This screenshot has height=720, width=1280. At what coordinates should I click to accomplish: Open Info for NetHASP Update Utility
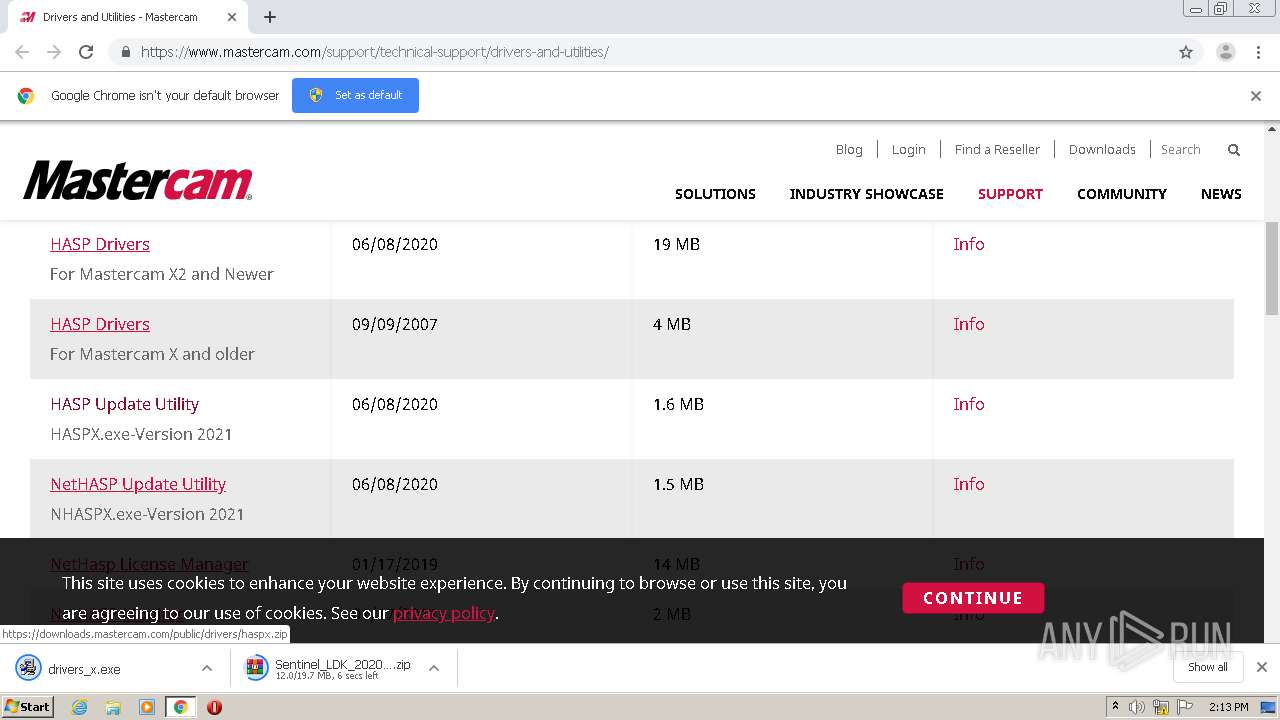(969, 484)
